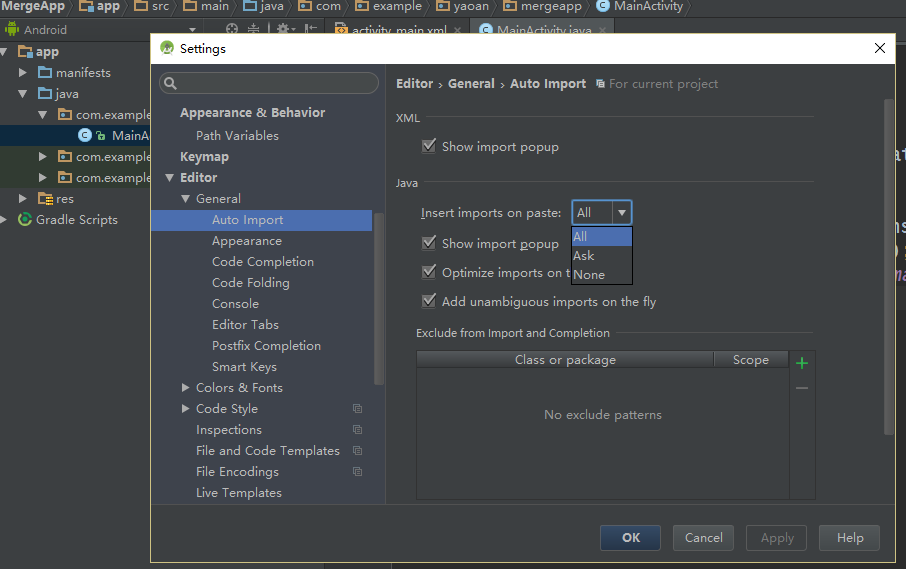Click the plus icon to add exclude pattern
This screenshot has width=906, height=569.
801,363
